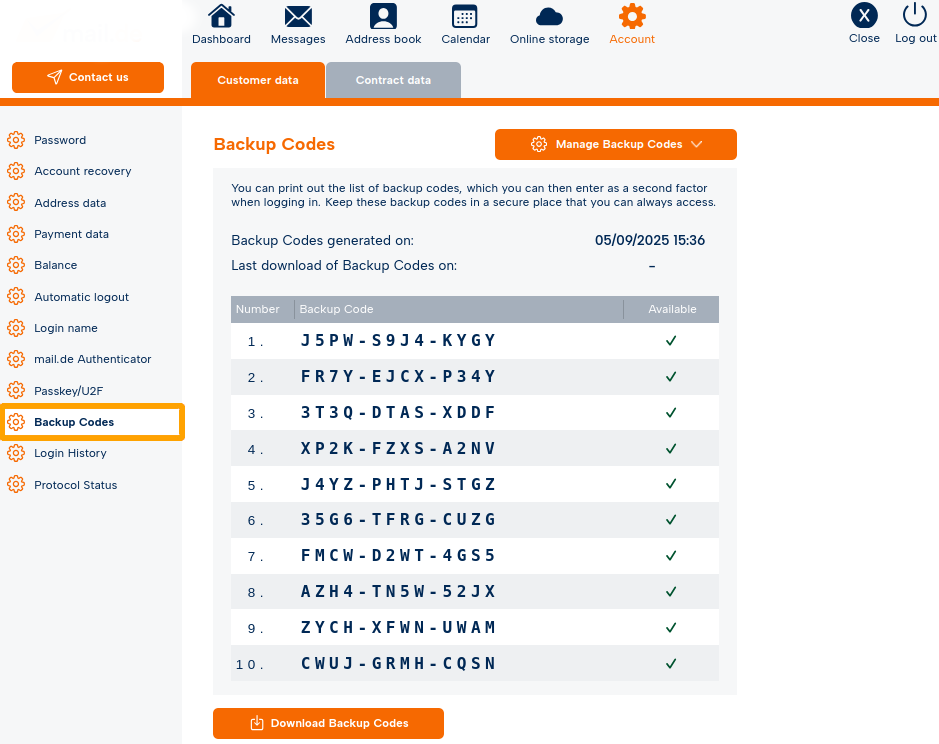This screenshot has height=744, width=939.
Task: Open the Login History entry
Action: click(70, 453)
